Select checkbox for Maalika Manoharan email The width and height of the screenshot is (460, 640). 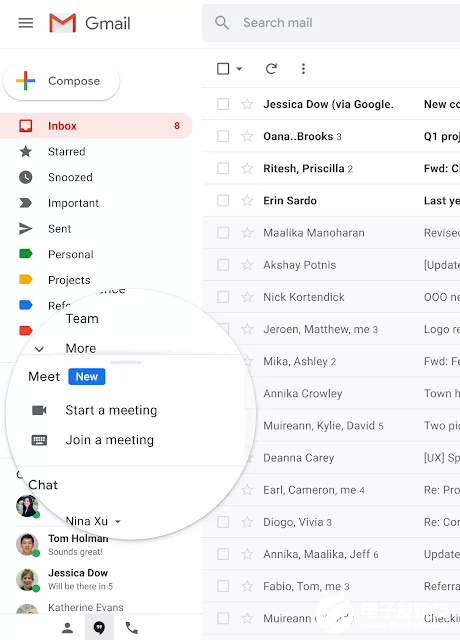pyautogui.click(x=223, y=233)
